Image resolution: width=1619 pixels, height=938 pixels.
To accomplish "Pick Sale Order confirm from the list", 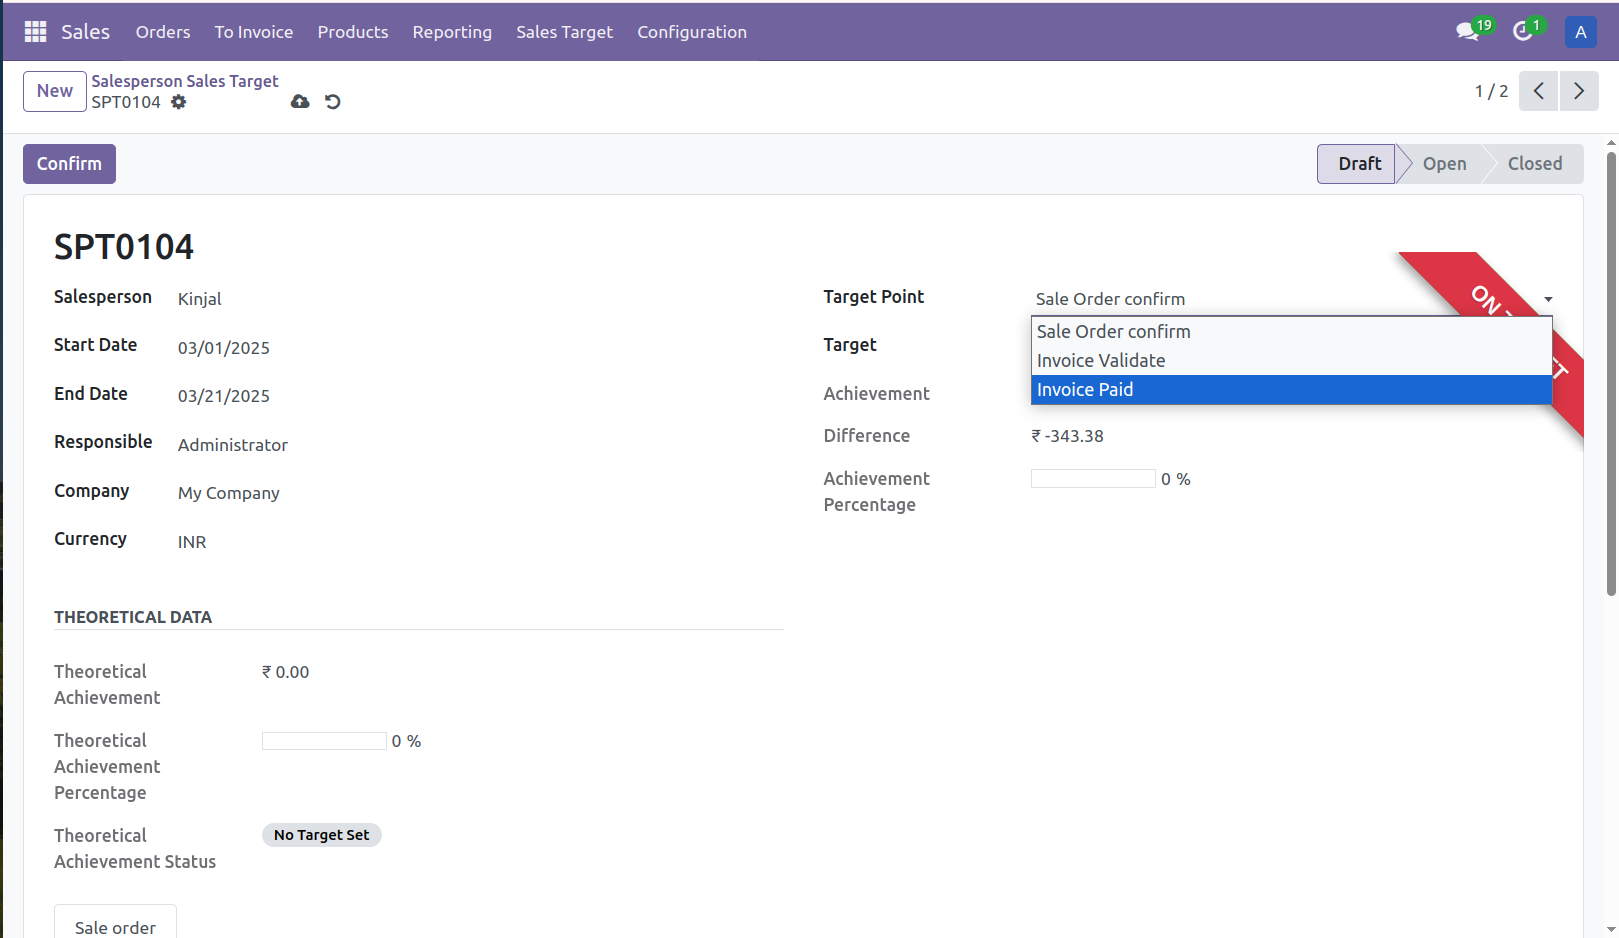I will (1112, 331).
